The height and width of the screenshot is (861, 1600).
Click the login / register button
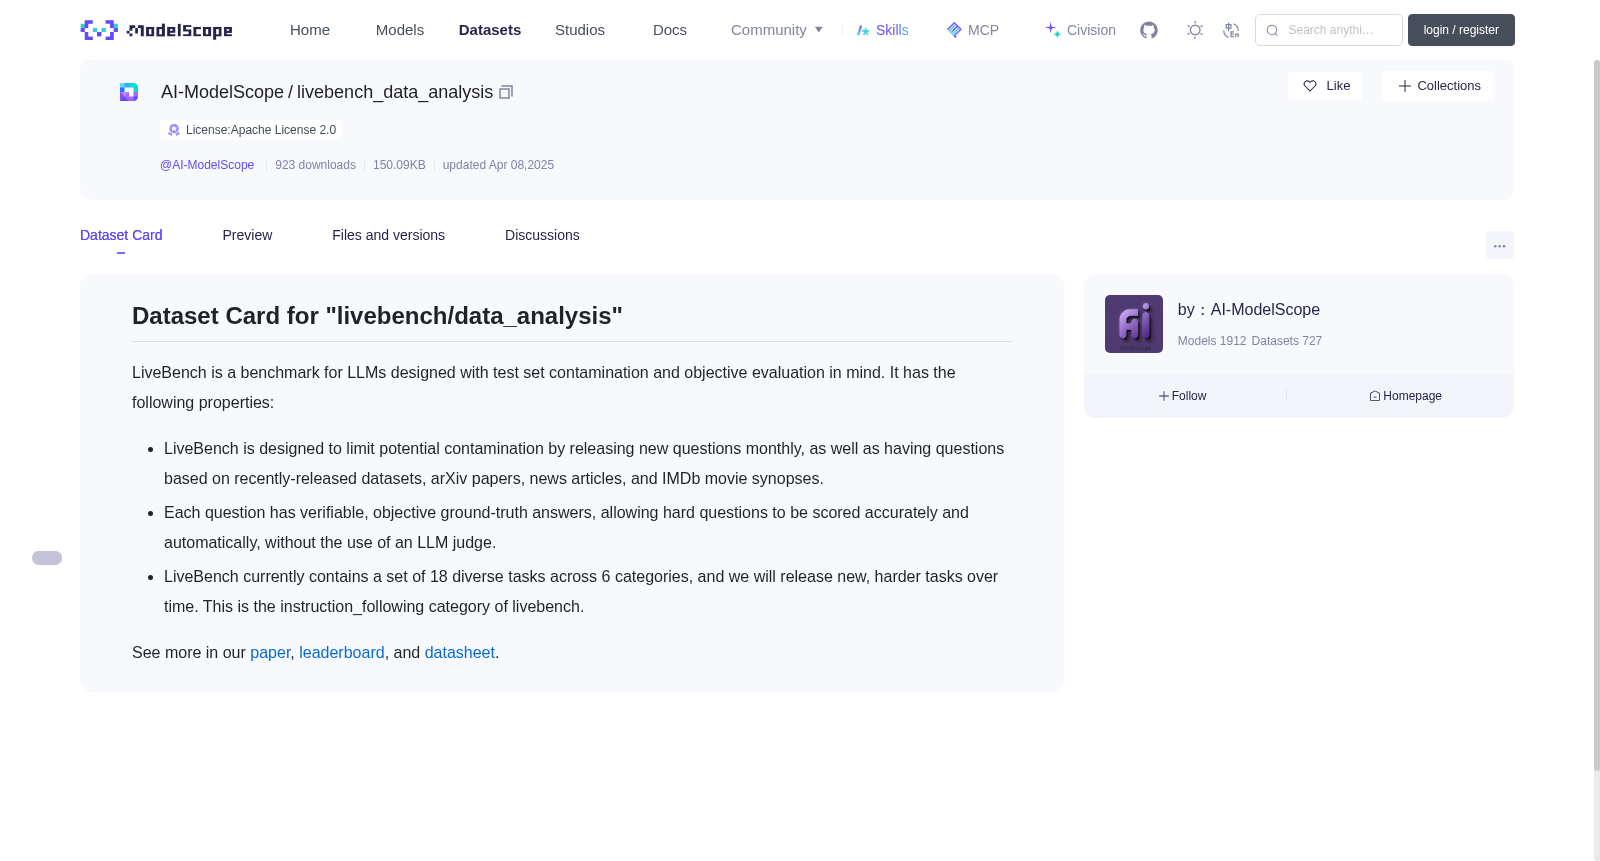(1461, 30)
